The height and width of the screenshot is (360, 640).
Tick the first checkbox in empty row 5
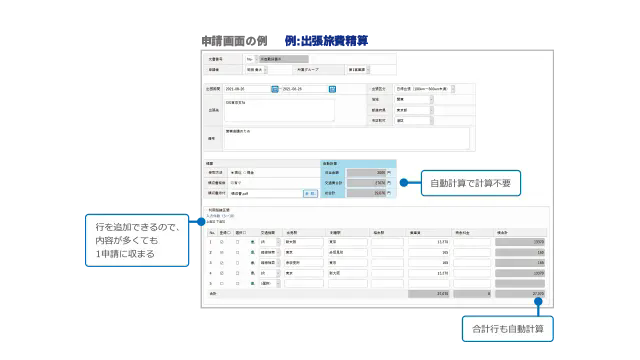tap(222, 283)
